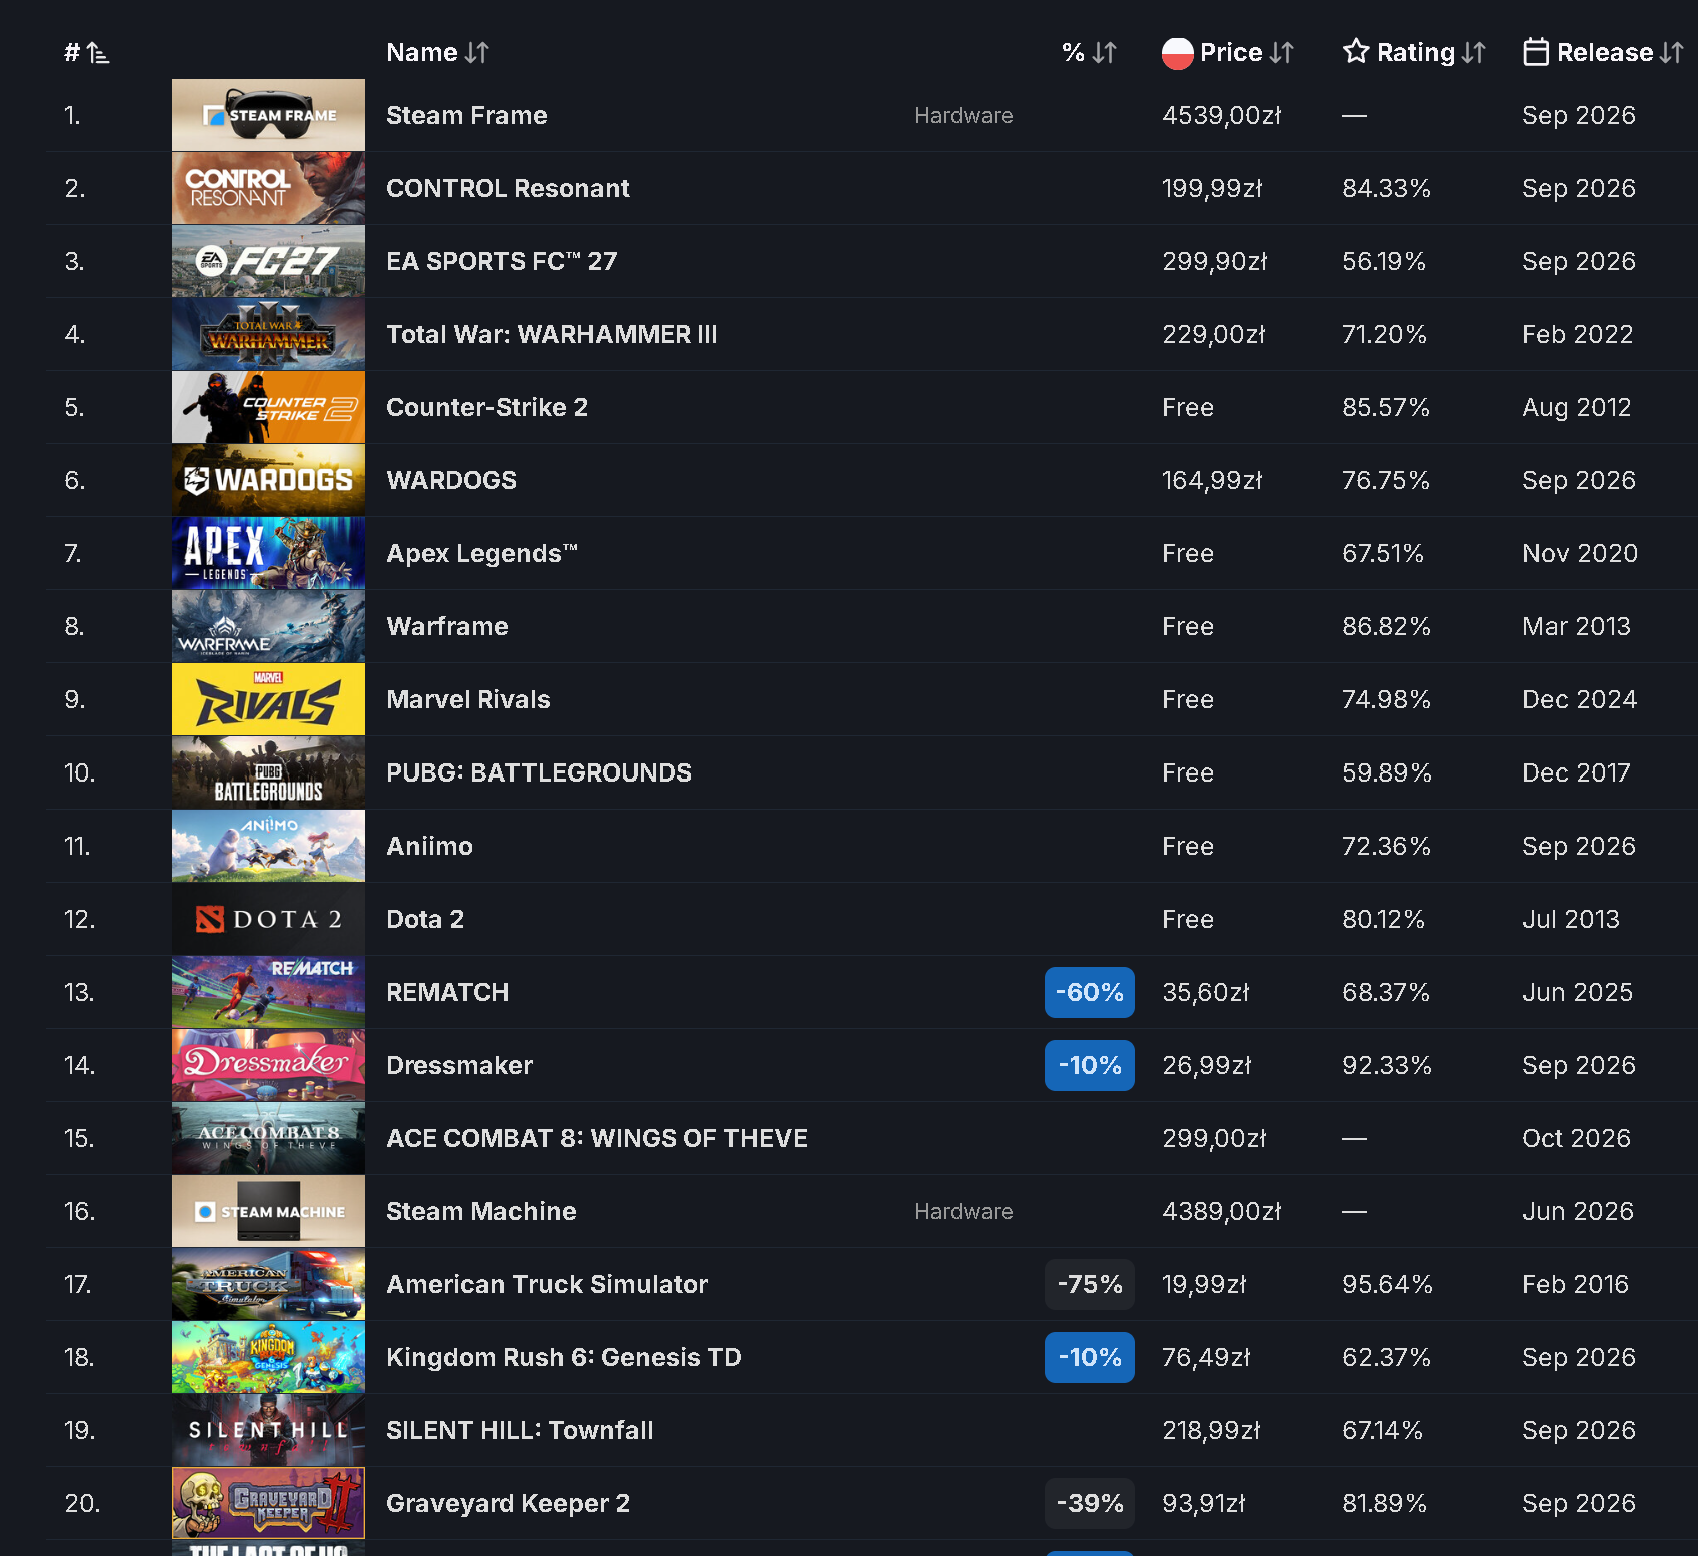Open the PUBG: BATTLEGROUNDS cover image
This screenshot has width=1698, height=1556.
pyautogui.click(x=268, y=772)
